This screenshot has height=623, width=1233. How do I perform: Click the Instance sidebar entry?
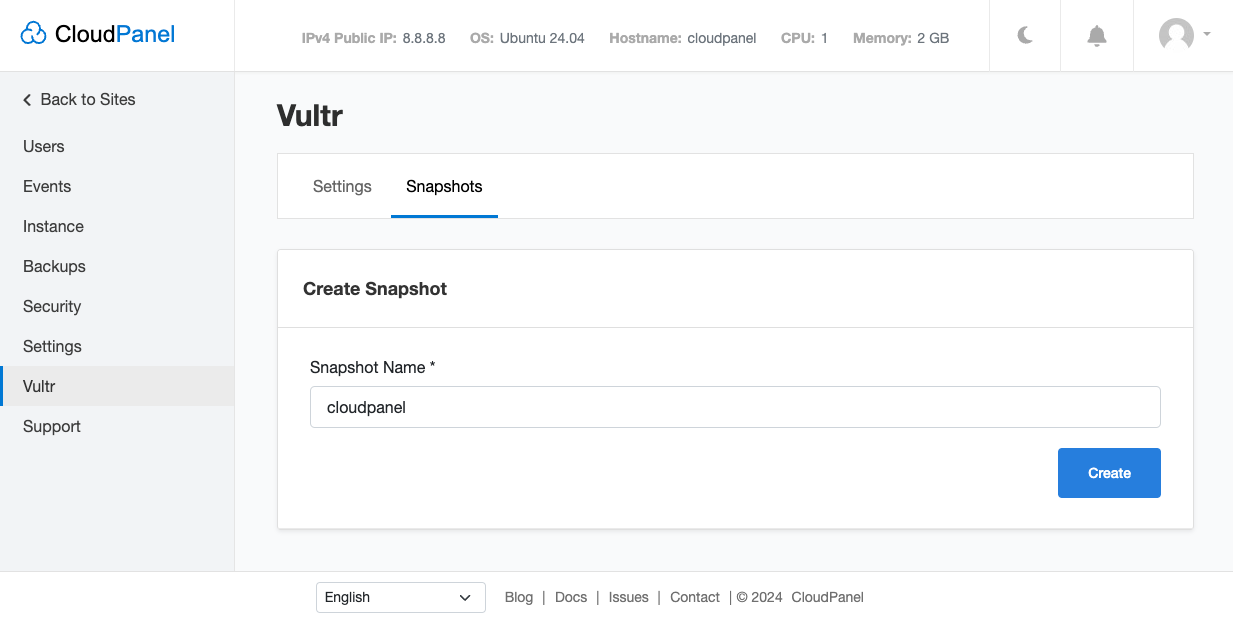pyautogui.click(x=53, y=226)
